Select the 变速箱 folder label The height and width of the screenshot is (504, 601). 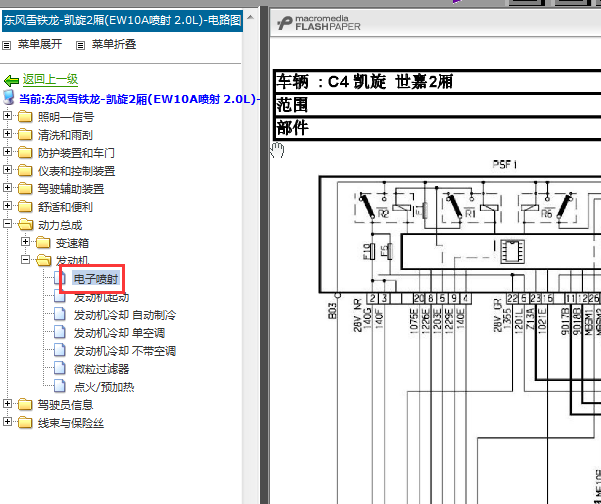point(72,243)
